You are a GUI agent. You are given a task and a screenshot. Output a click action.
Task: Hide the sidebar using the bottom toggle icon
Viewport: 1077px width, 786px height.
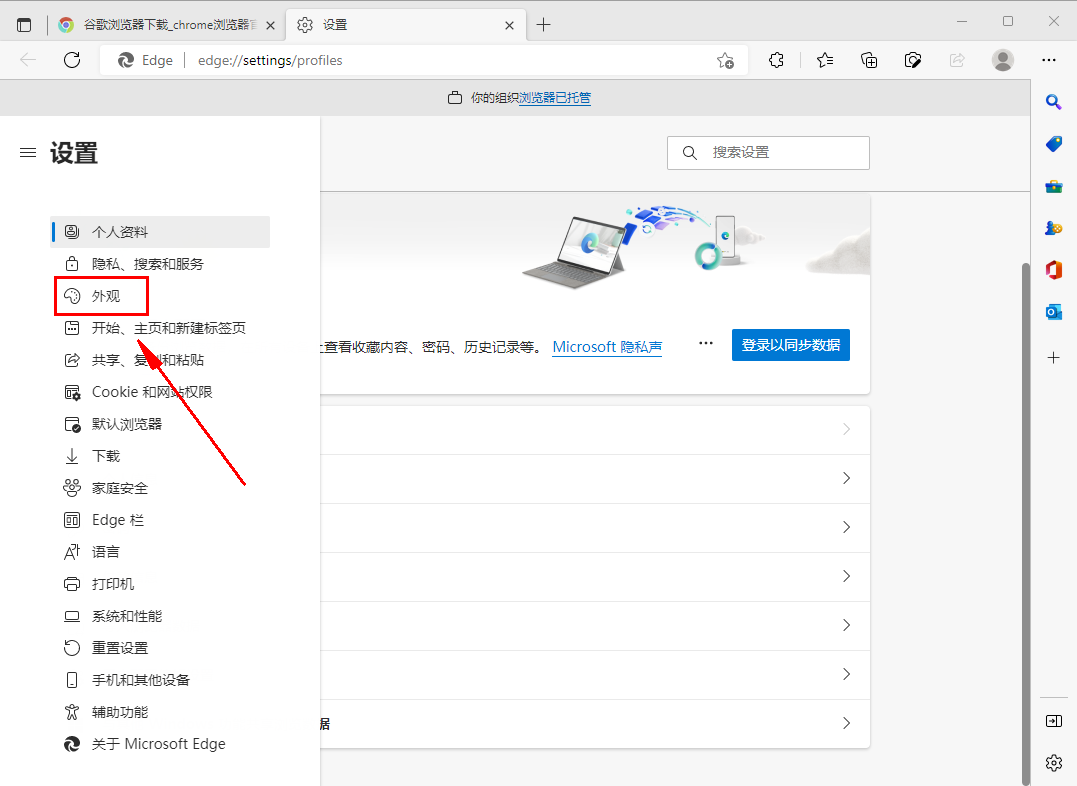pos(1054,721)
